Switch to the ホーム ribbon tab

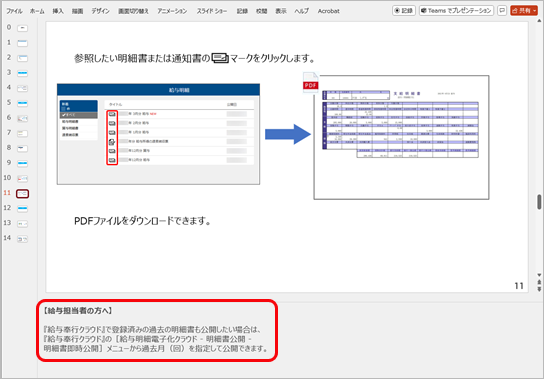click(x=37, y=11)
